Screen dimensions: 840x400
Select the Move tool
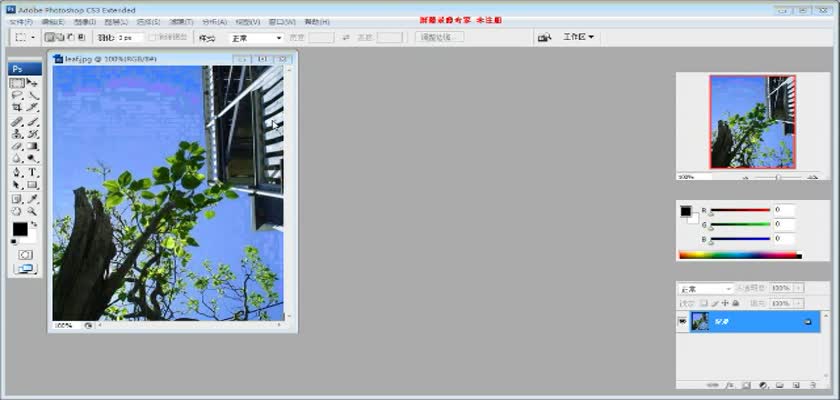click(x=32, y=83)
